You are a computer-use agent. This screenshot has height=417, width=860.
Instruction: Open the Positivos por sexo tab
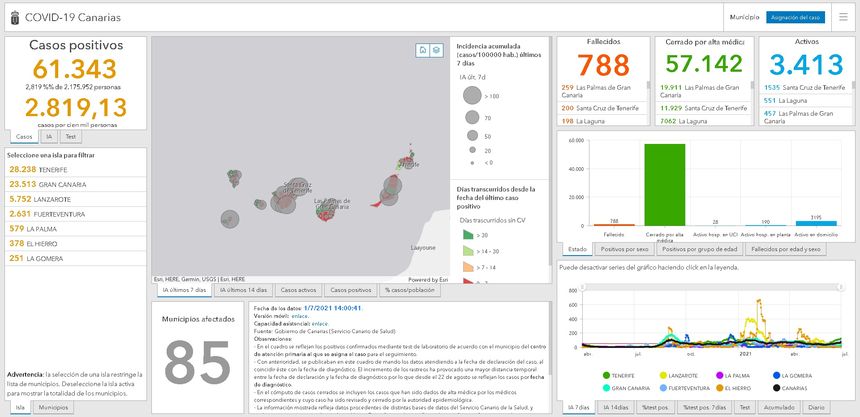(x=625, y=249)
